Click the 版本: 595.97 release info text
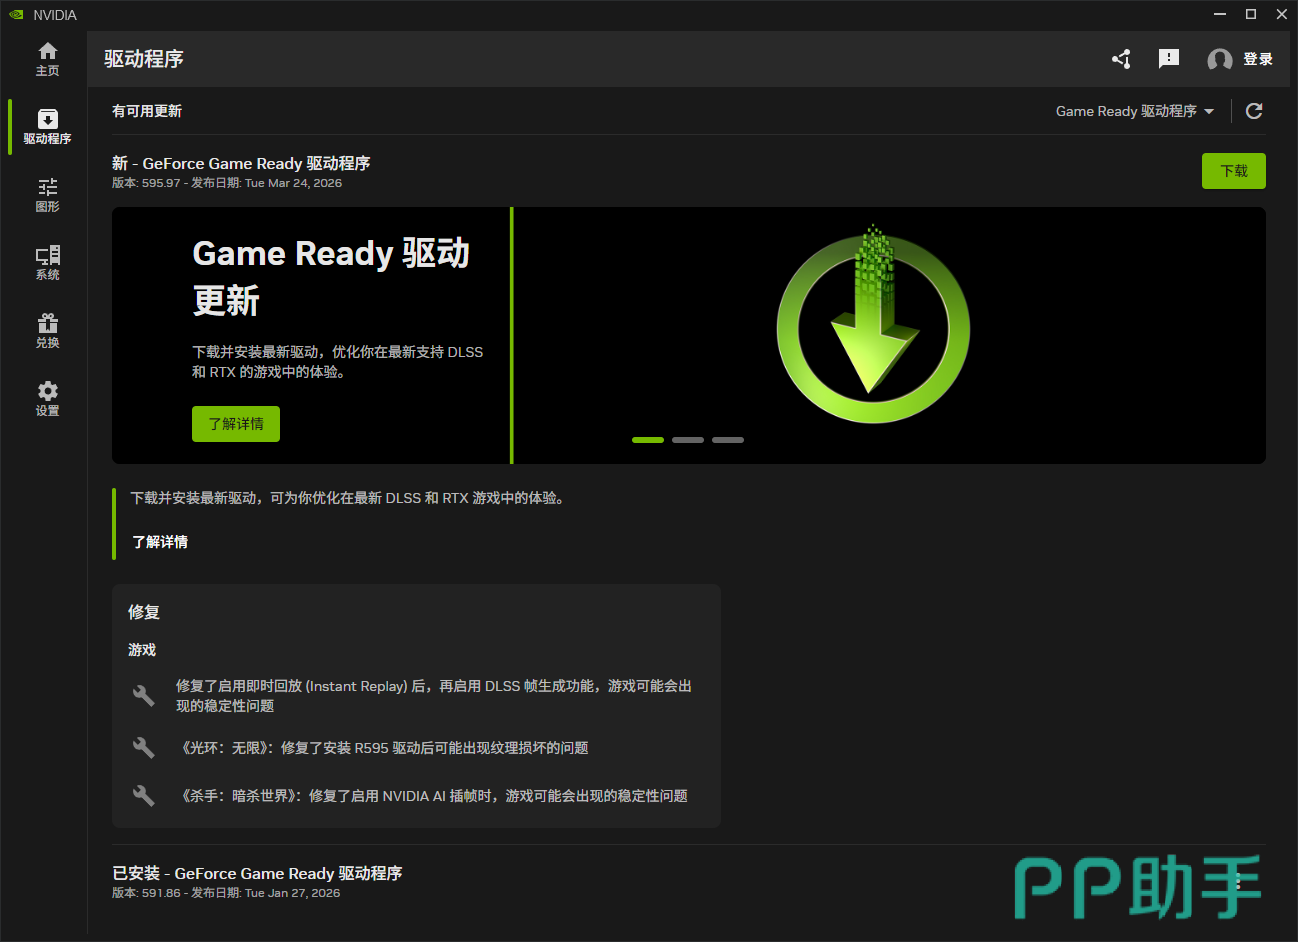1298x942 pixels. pyautogui.click(x=227, y=183)
